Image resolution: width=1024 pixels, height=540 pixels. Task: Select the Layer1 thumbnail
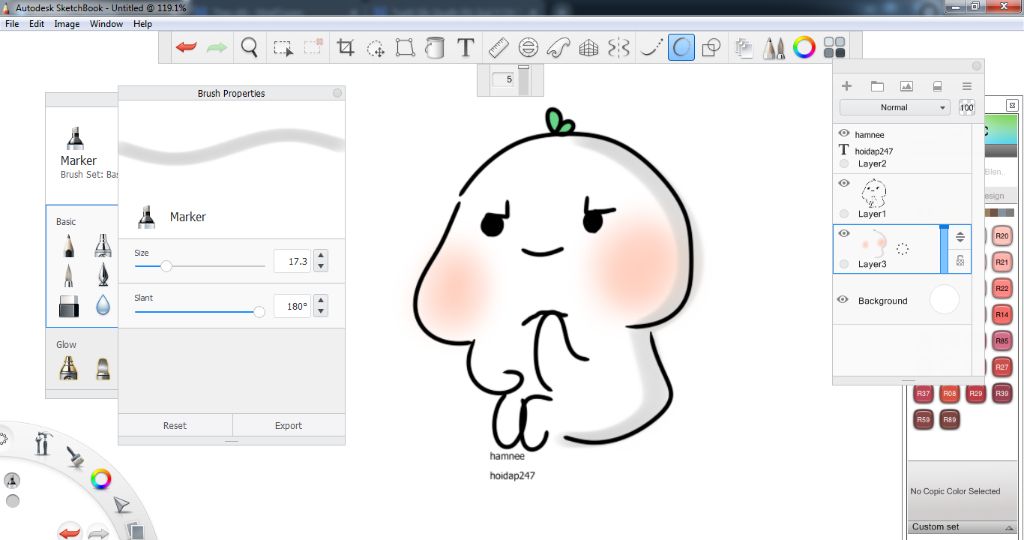click(x=873, y=193)
